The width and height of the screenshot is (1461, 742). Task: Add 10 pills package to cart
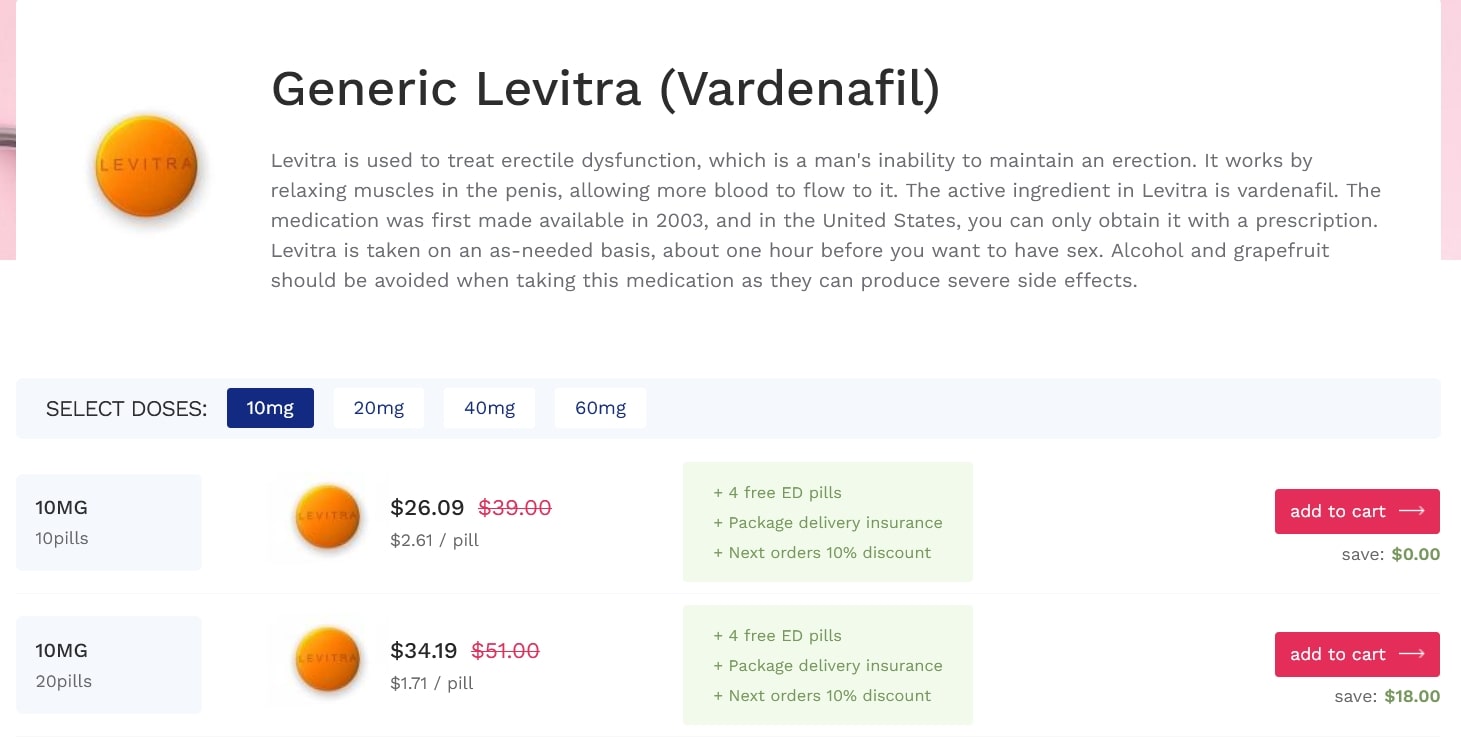click(x=1357, y=511)
